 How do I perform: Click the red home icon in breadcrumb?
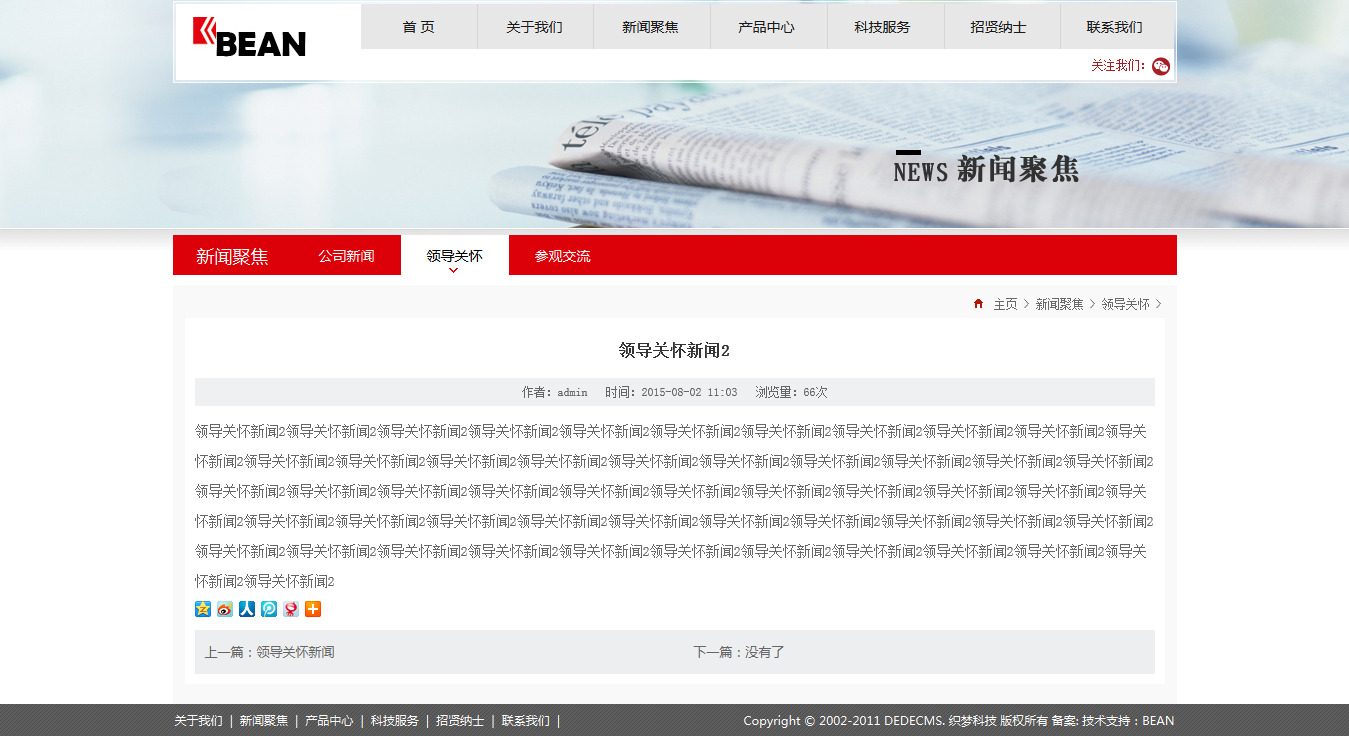coord(978,304)
